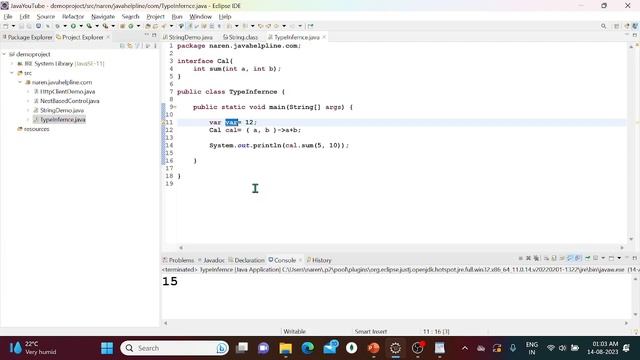This screenshot has height=360, width=640.
Task: Click Remove All Terminated Launches in console
Action: (536, 258)
